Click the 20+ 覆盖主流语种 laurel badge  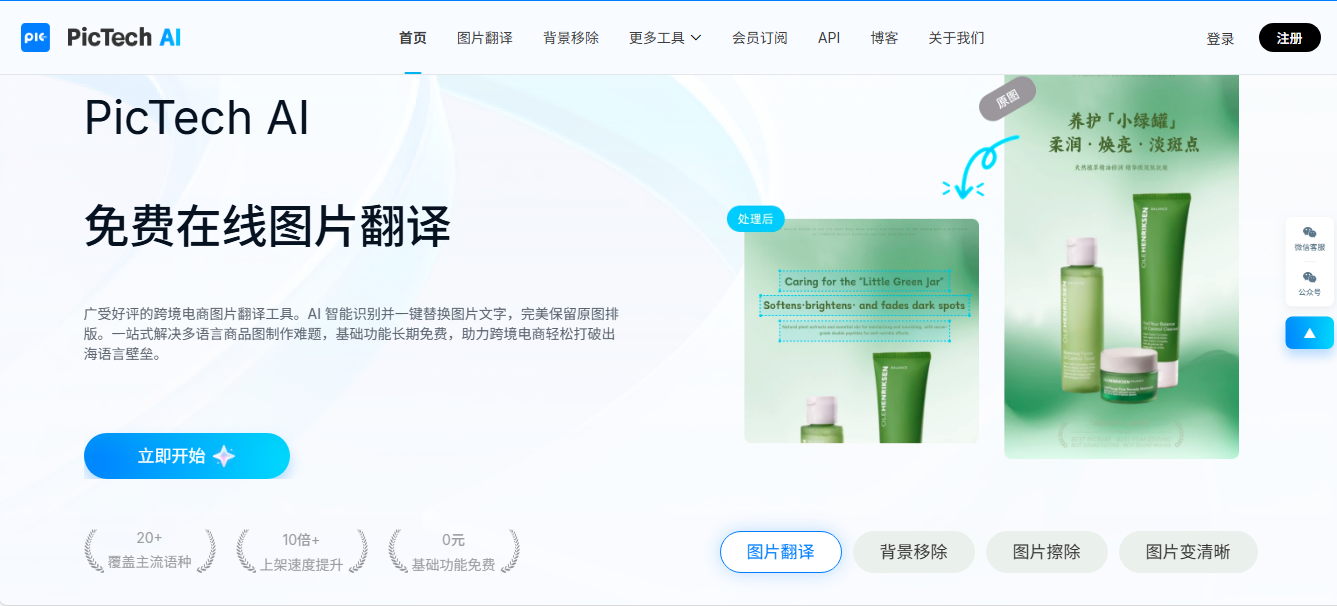[150, 551]
